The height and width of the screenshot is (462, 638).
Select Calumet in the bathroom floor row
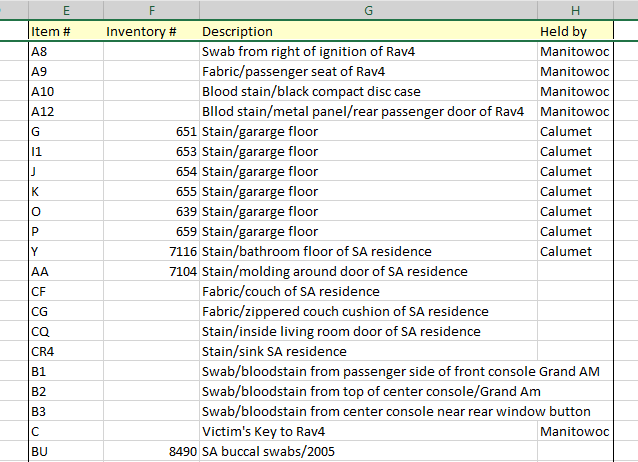coord(575,251)
